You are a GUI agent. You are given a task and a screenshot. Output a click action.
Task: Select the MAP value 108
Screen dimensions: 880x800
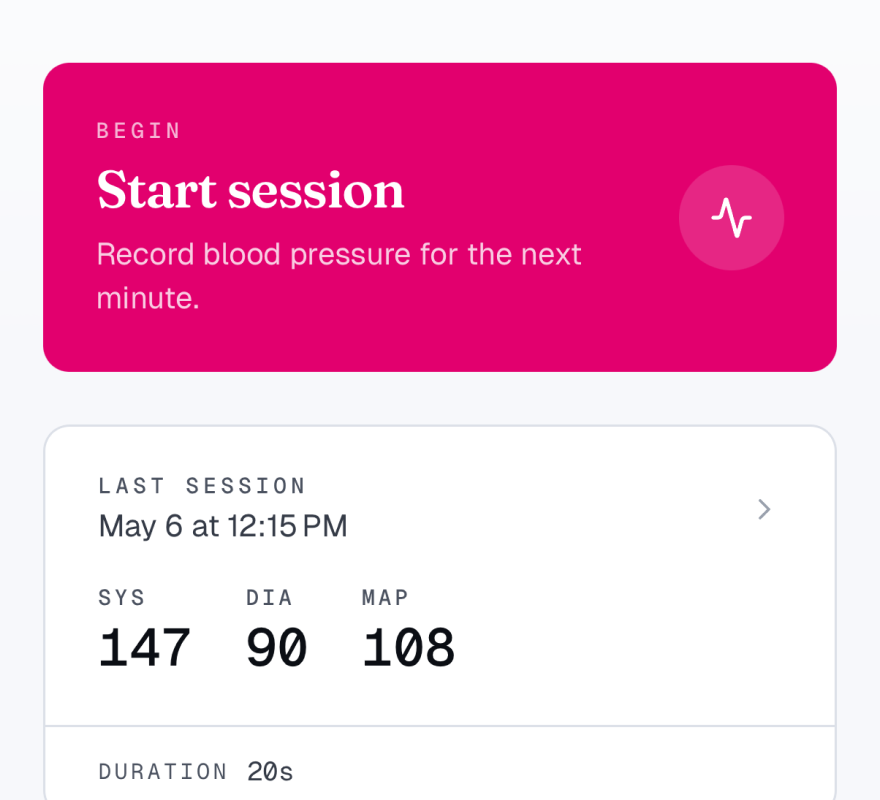pos(408,648)
